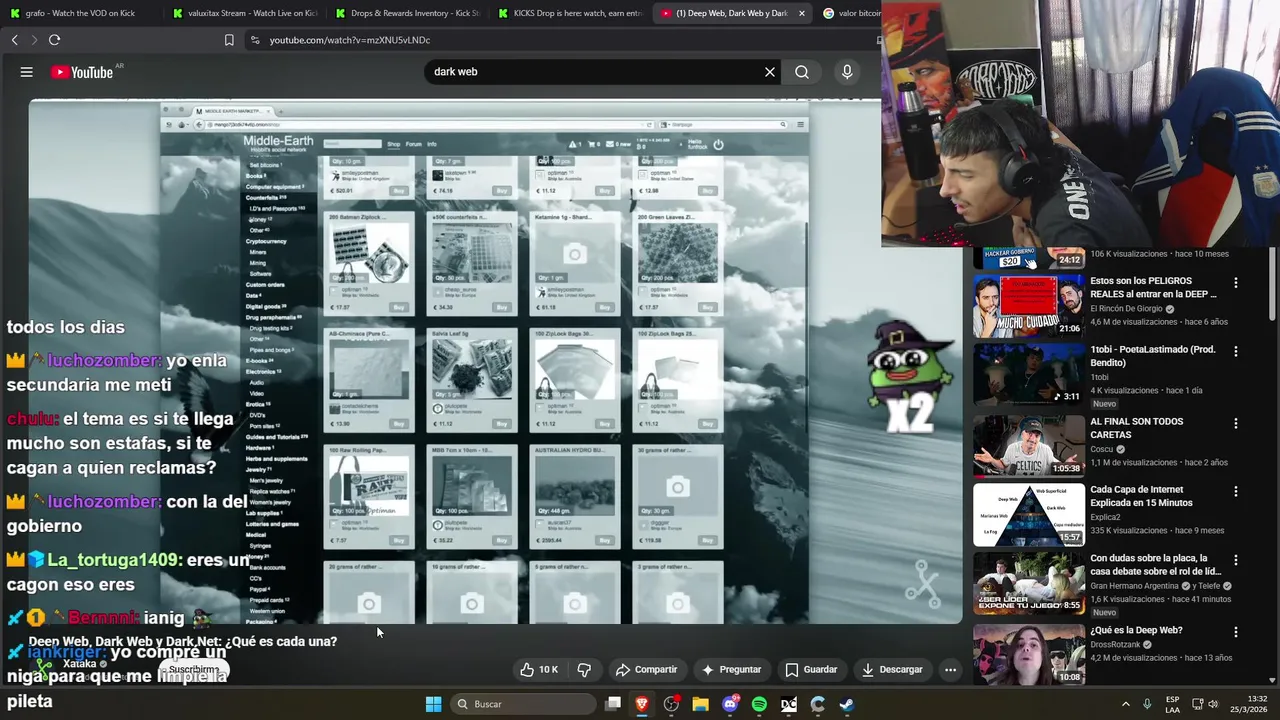Click the video player showing Middle-Earth market
The image size is (1280, 720).
click(495, 360)
